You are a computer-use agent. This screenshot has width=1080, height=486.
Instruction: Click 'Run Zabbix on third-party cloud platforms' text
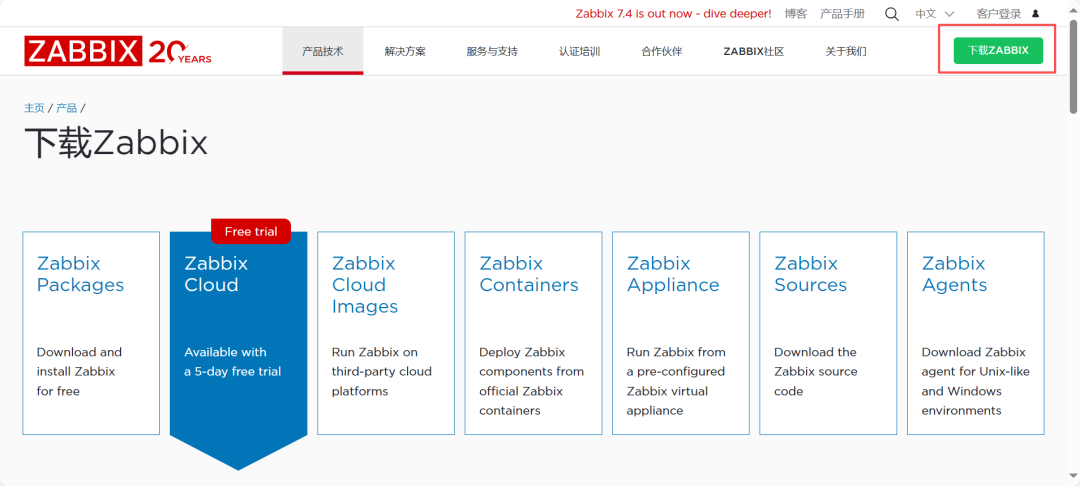click(x=382, y=372)
